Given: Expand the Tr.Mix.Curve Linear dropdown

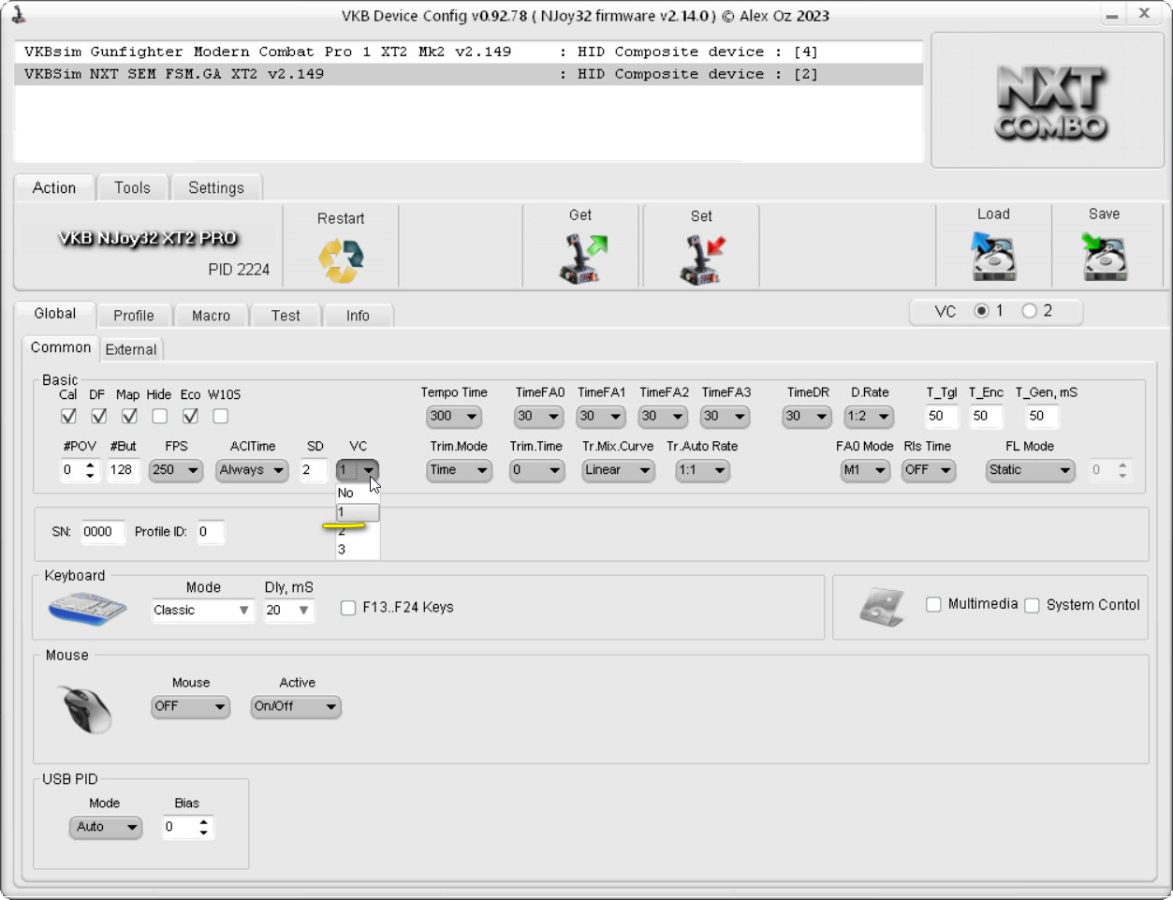Looking at the screenshot, I should 618,470.
